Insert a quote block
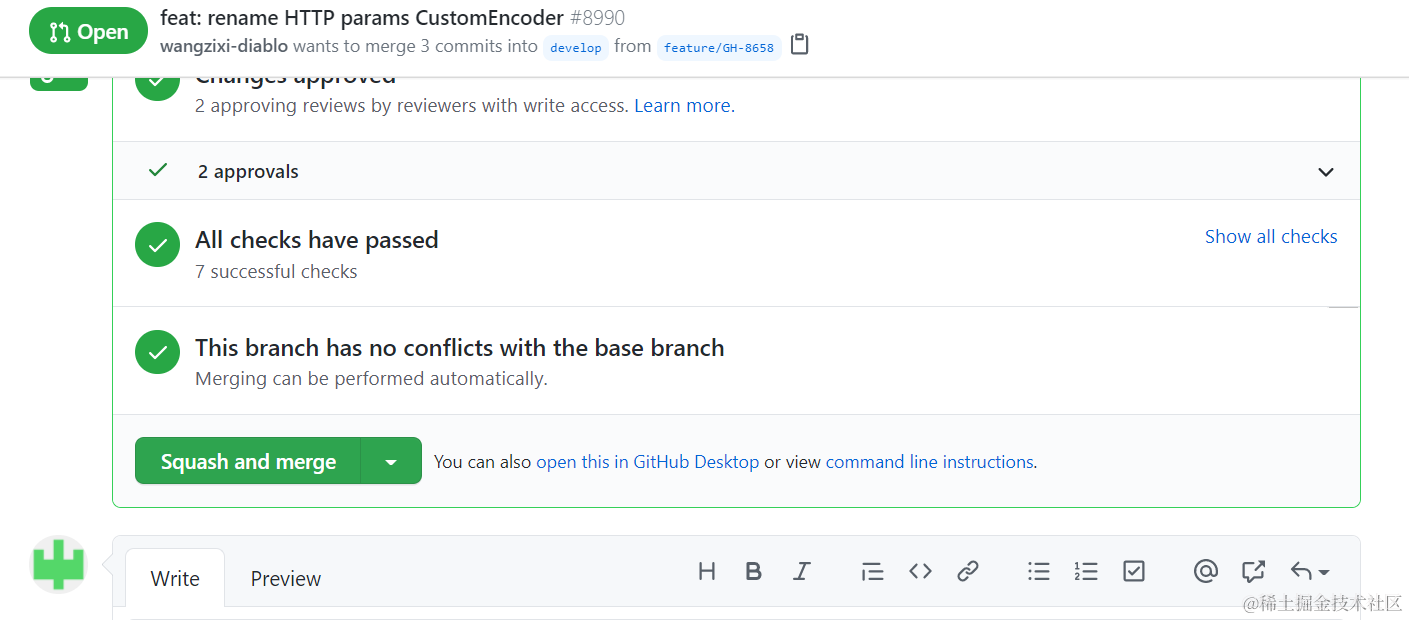 tap(872, 571)
